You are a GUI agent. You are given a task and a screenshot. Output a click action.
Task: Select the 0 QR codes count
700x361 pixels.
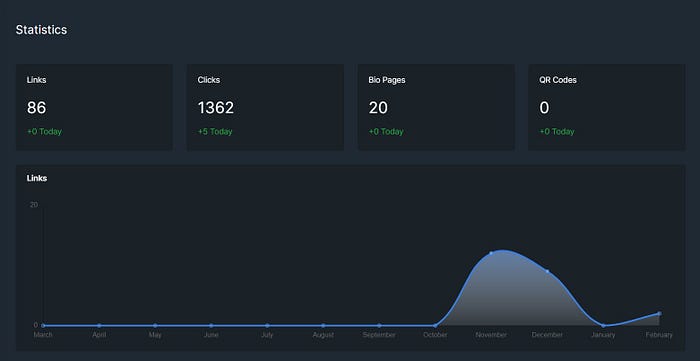tap(544, 108)
